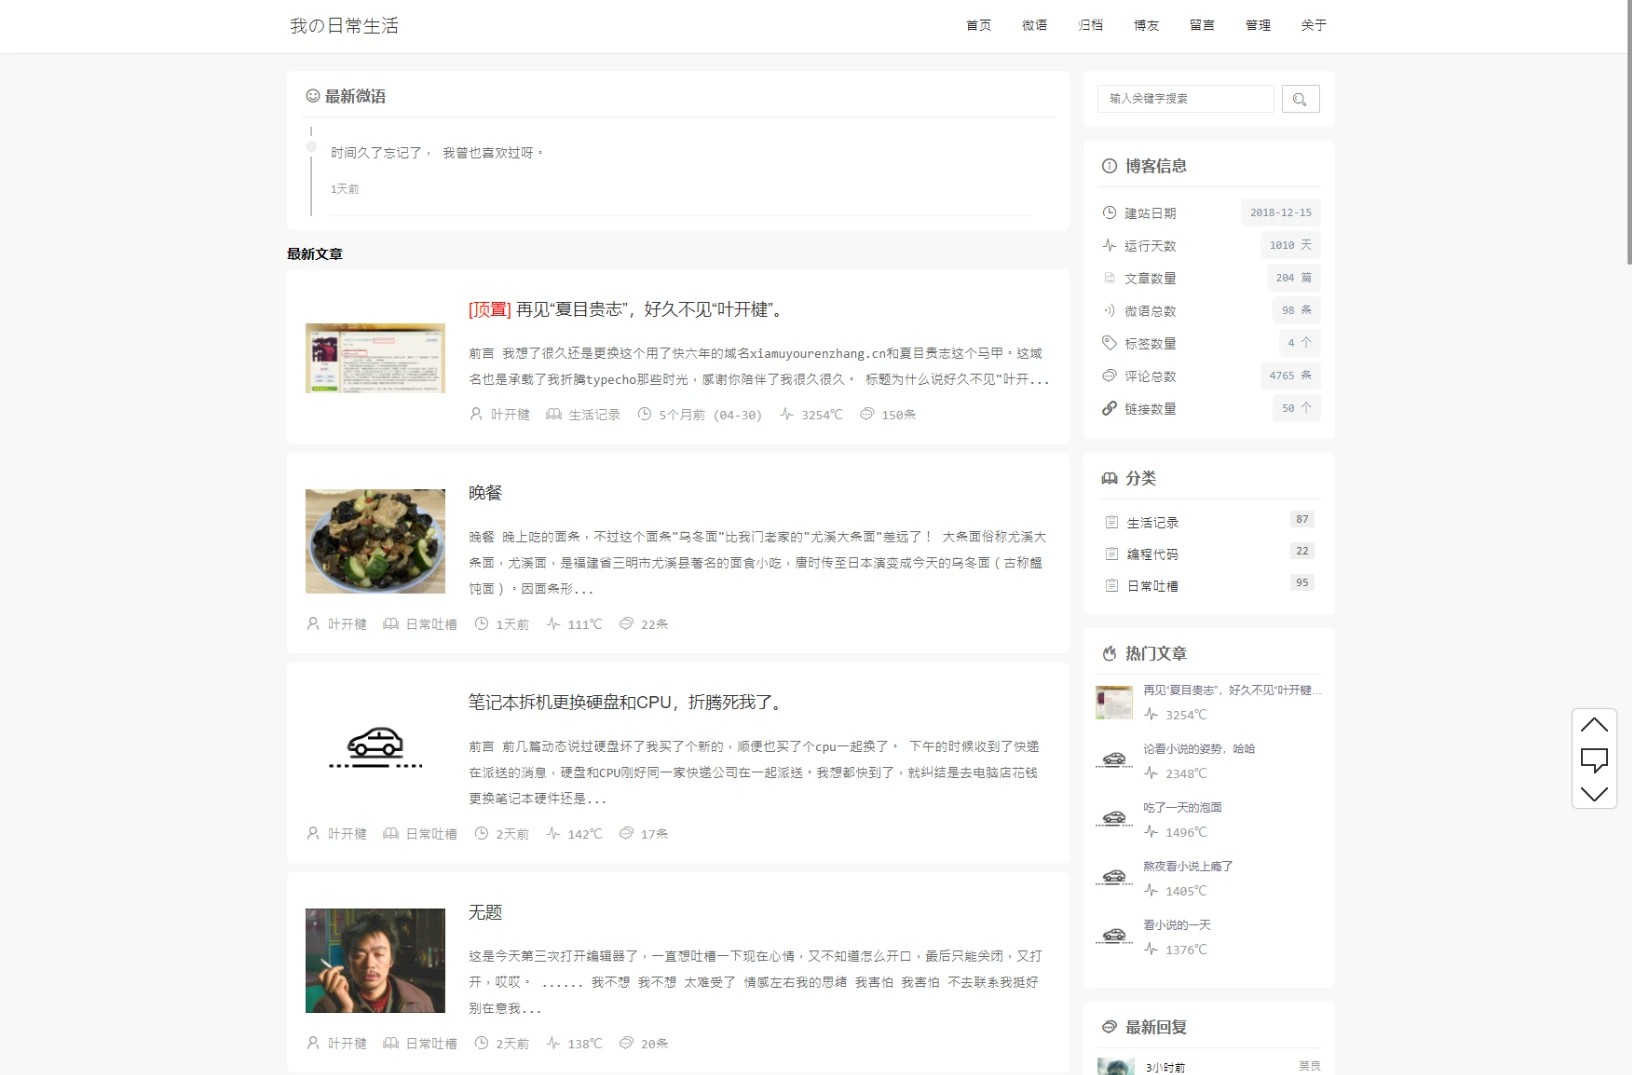Select the 编程代码 category
Viewport: 1632px width, 1075px height.
tap(1152, 554)
